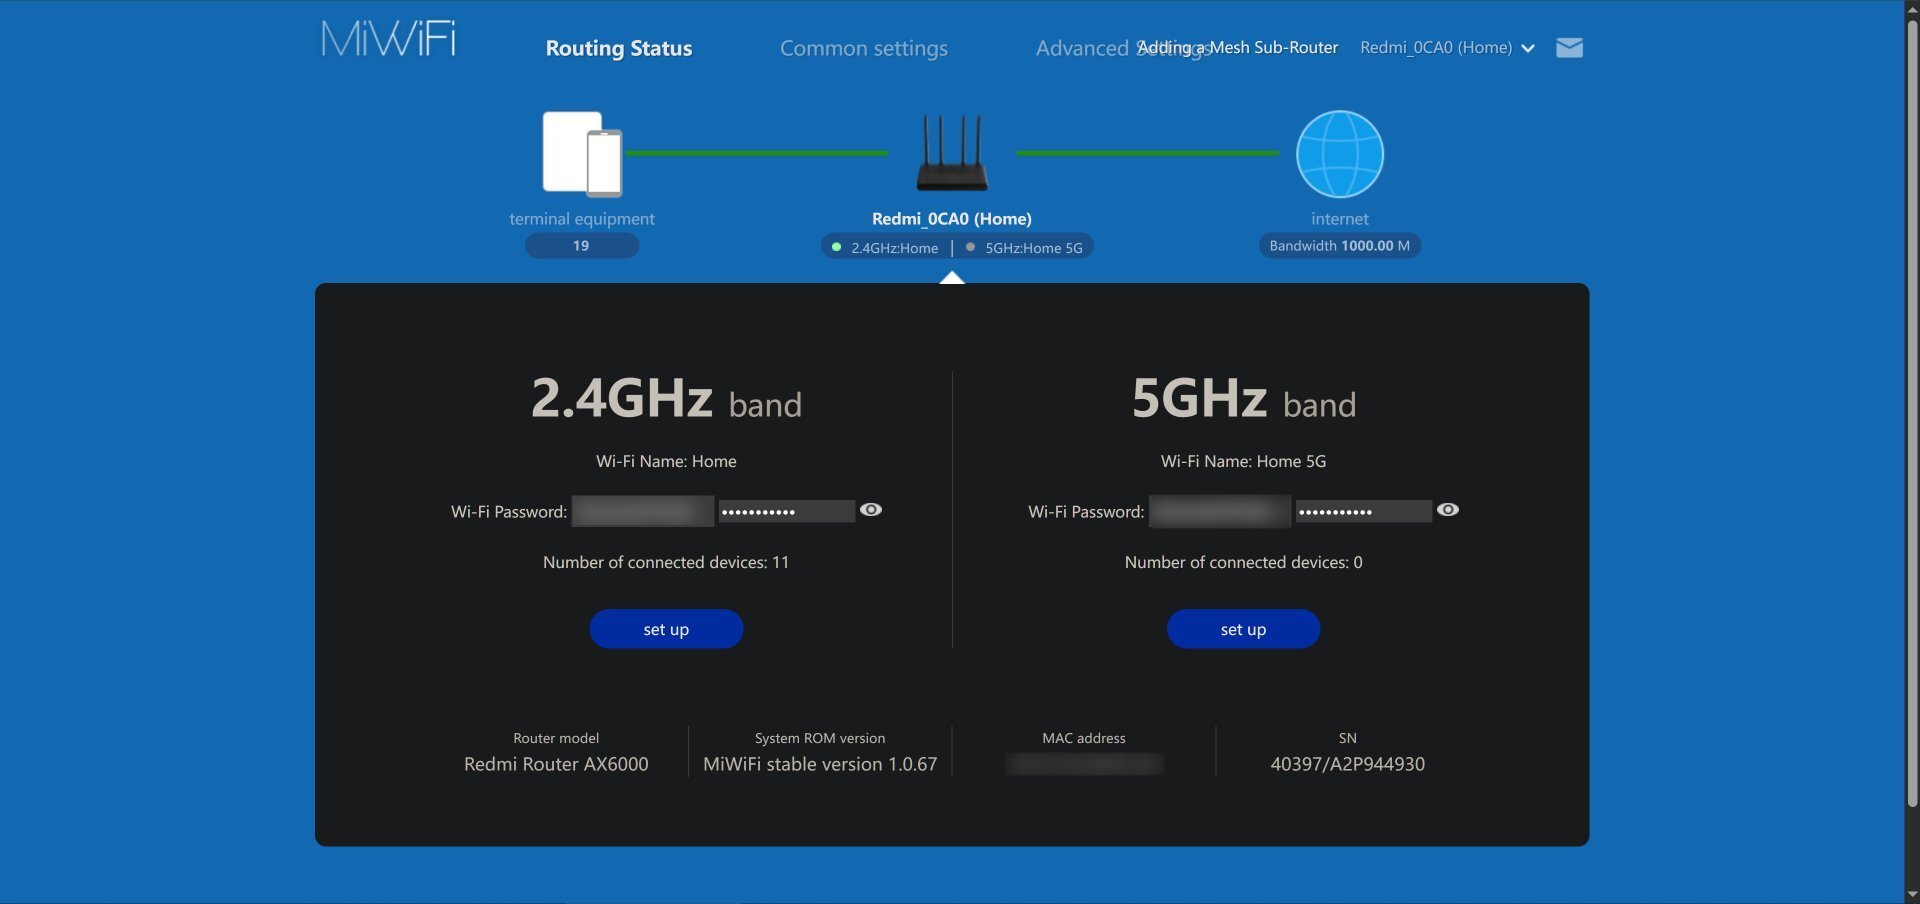
Task: Open the mail envelope notifications icon
Action: click(1569, 48)
